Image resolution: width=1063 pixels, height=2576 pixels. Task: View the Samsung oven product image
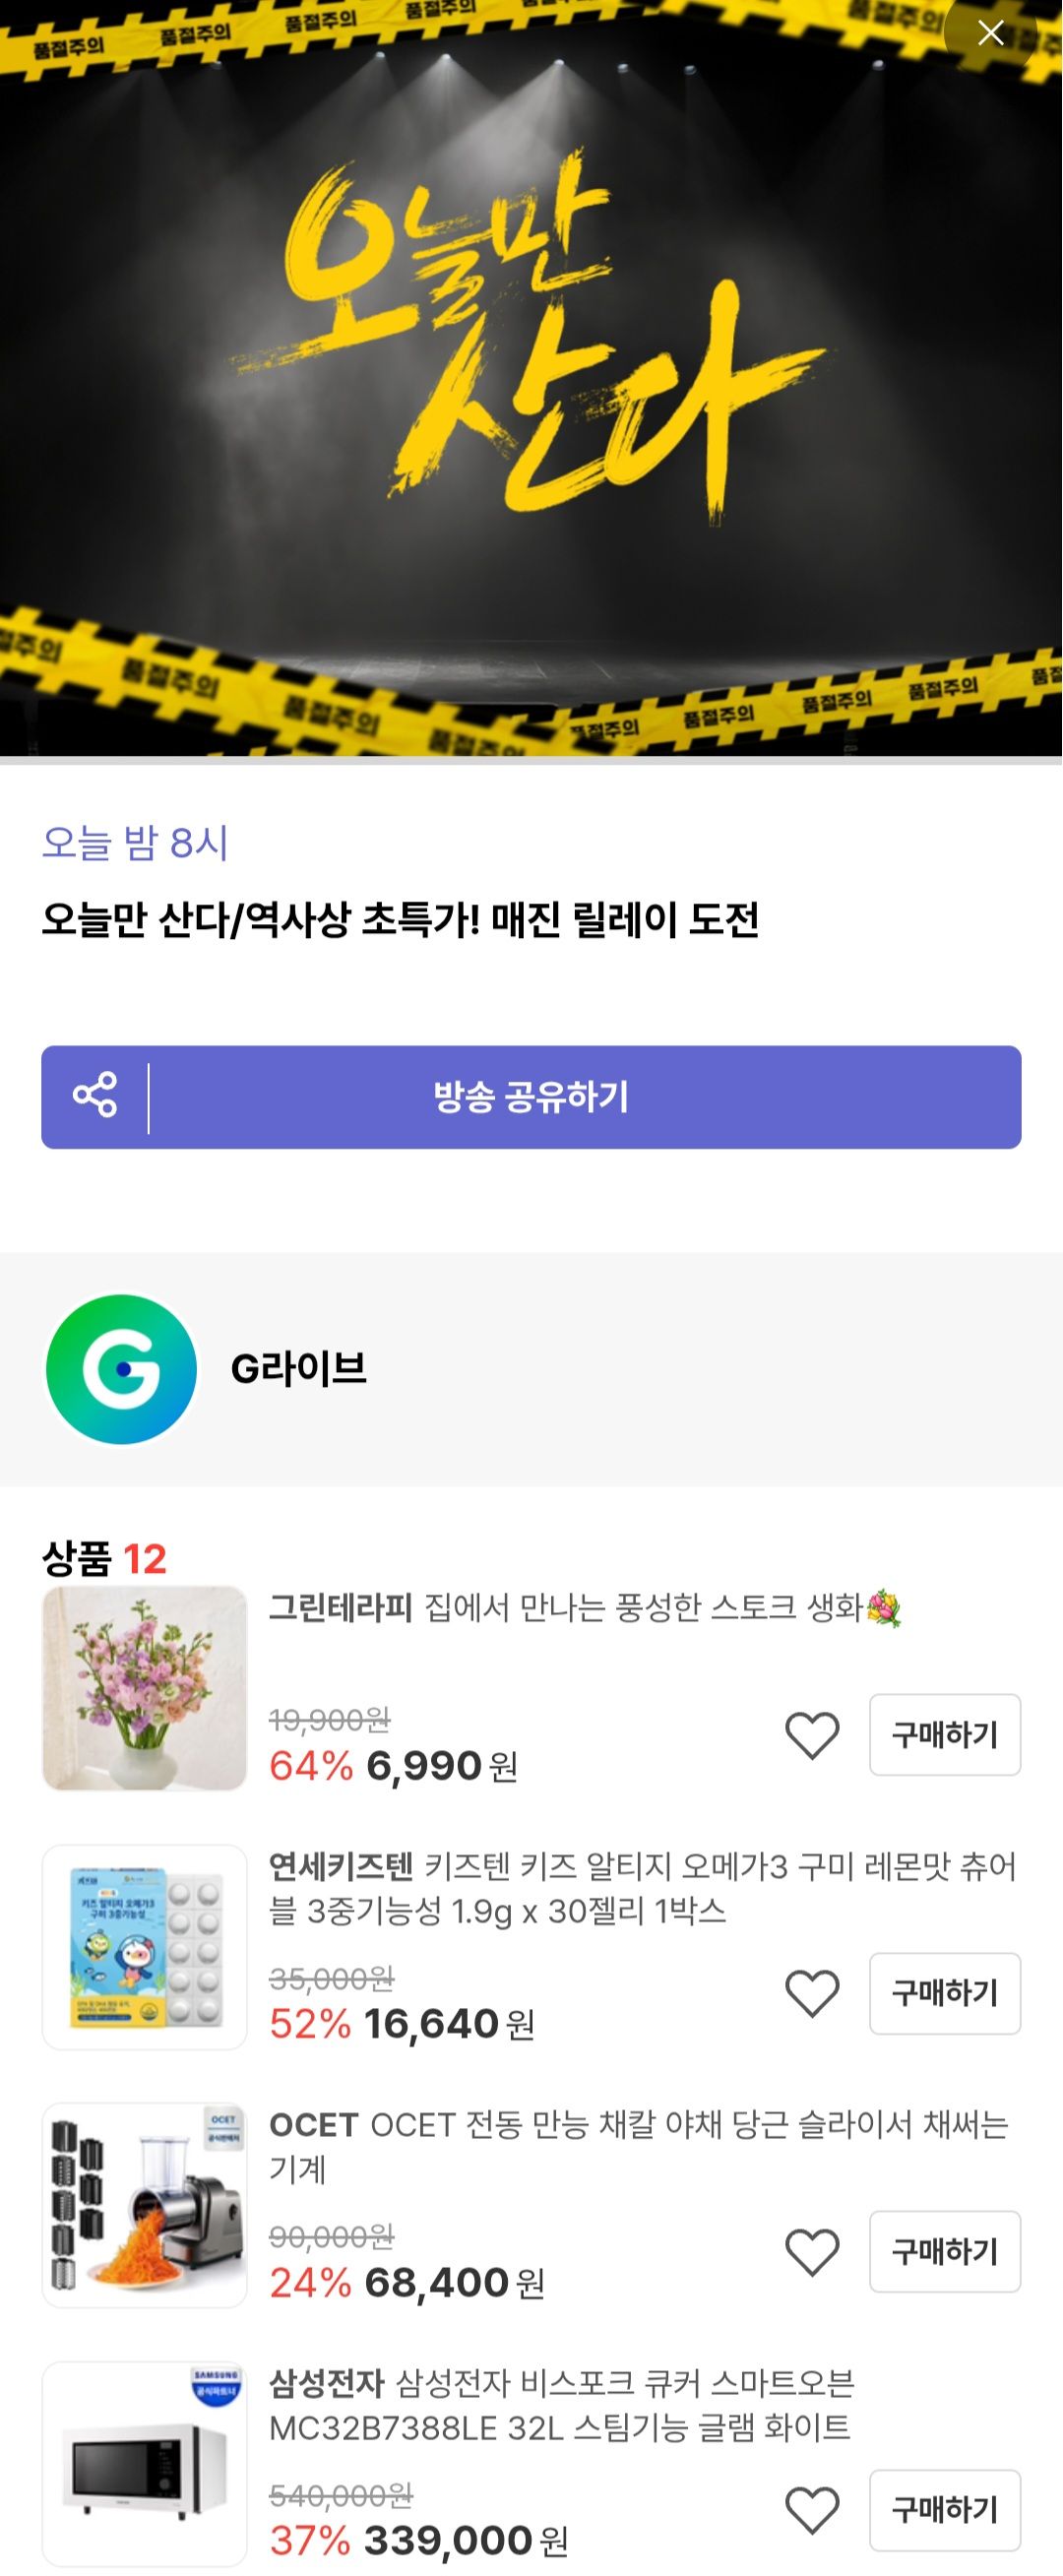point(144,2463)
